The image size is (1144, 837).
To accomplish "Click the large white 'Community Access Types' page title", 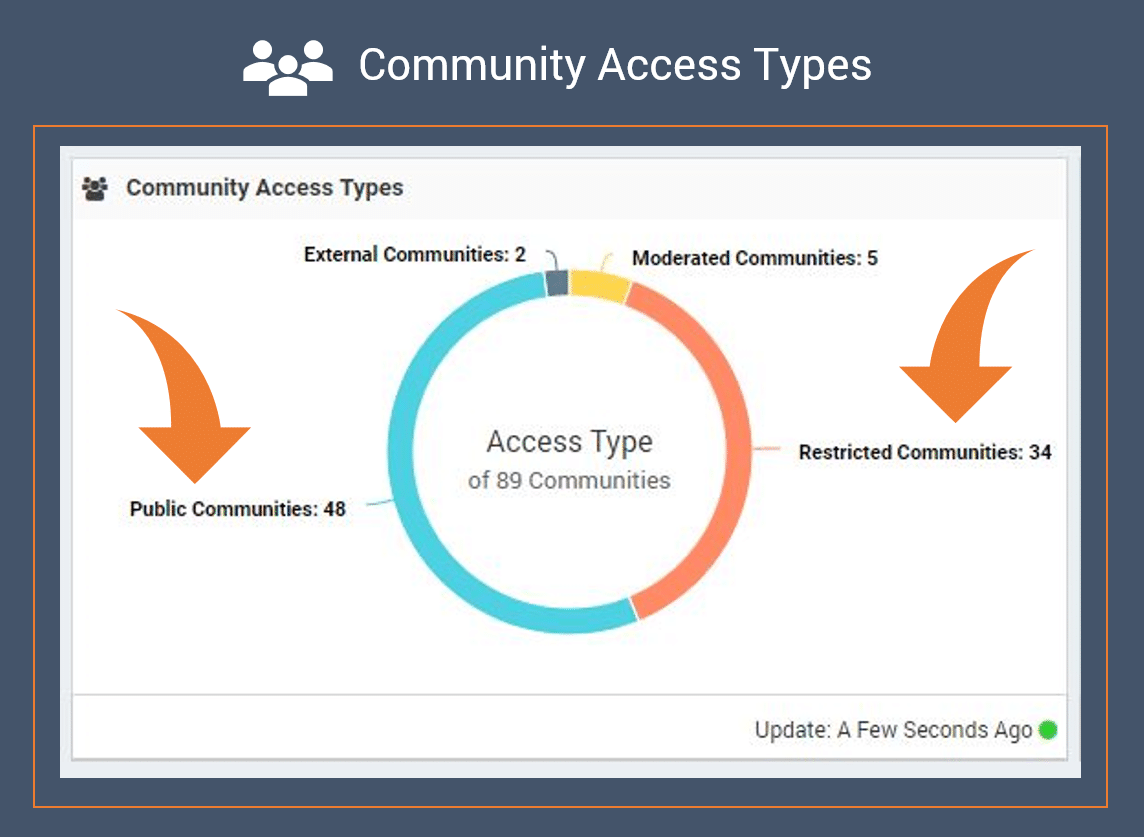I will click(x=615, y=66).
